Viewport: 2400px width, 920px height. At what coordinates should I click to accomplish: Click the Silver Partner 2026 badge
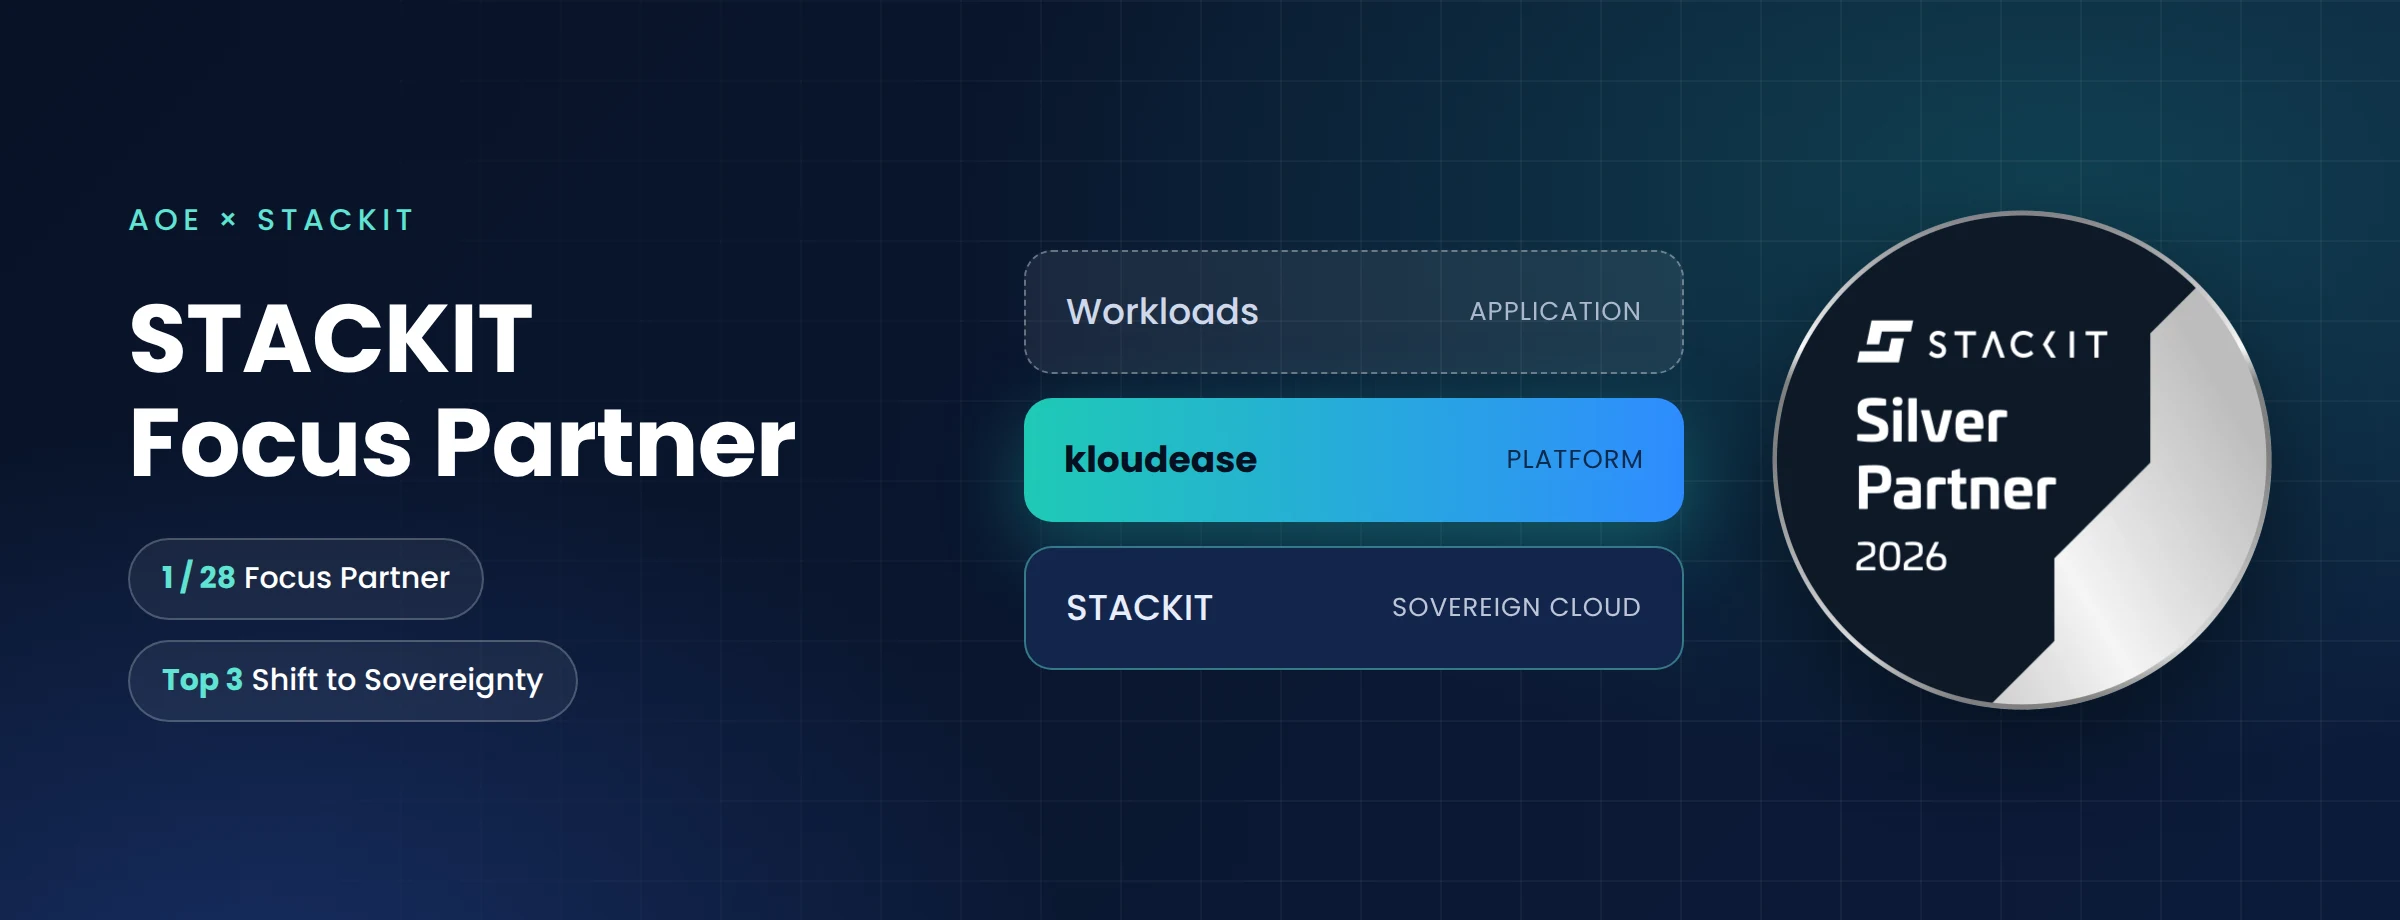point(2022,460)
